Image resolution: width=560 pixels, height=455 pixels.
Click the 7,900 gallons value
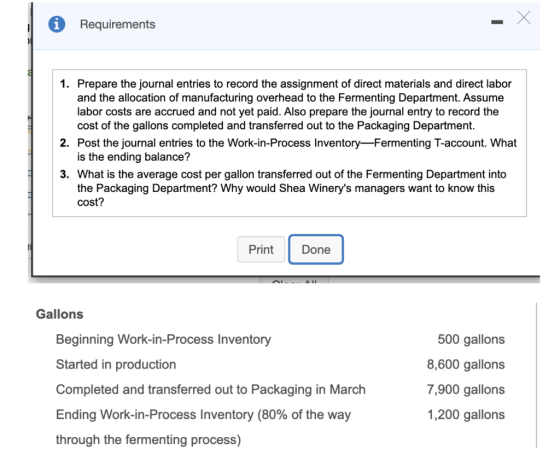click(x=466, y=389)
